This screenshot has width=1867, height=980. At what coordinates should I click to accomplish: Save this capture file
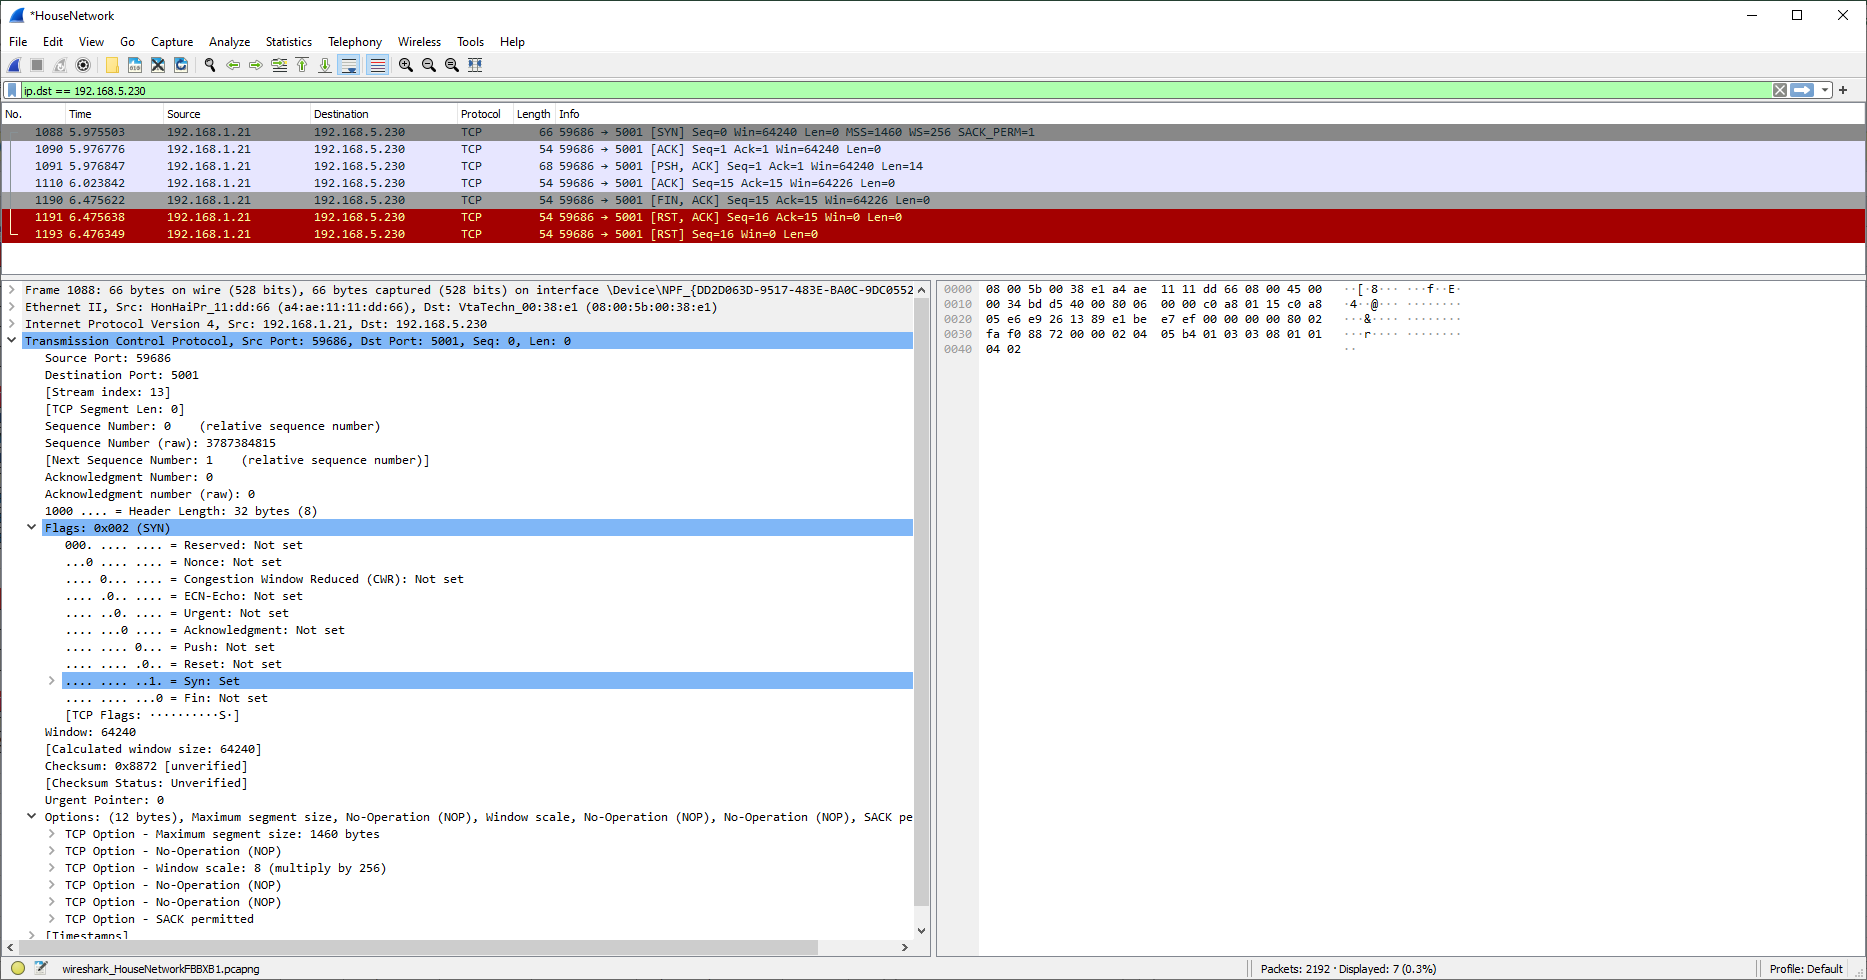click(x=135, y=65)
